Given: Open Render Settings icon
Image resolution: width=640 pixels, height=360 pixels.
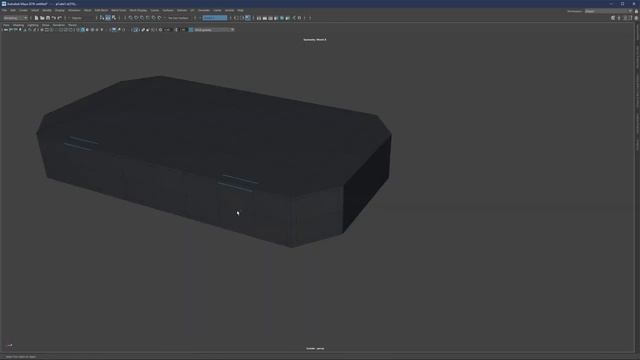Looking at the screenshot, I should tap(276, 18).
